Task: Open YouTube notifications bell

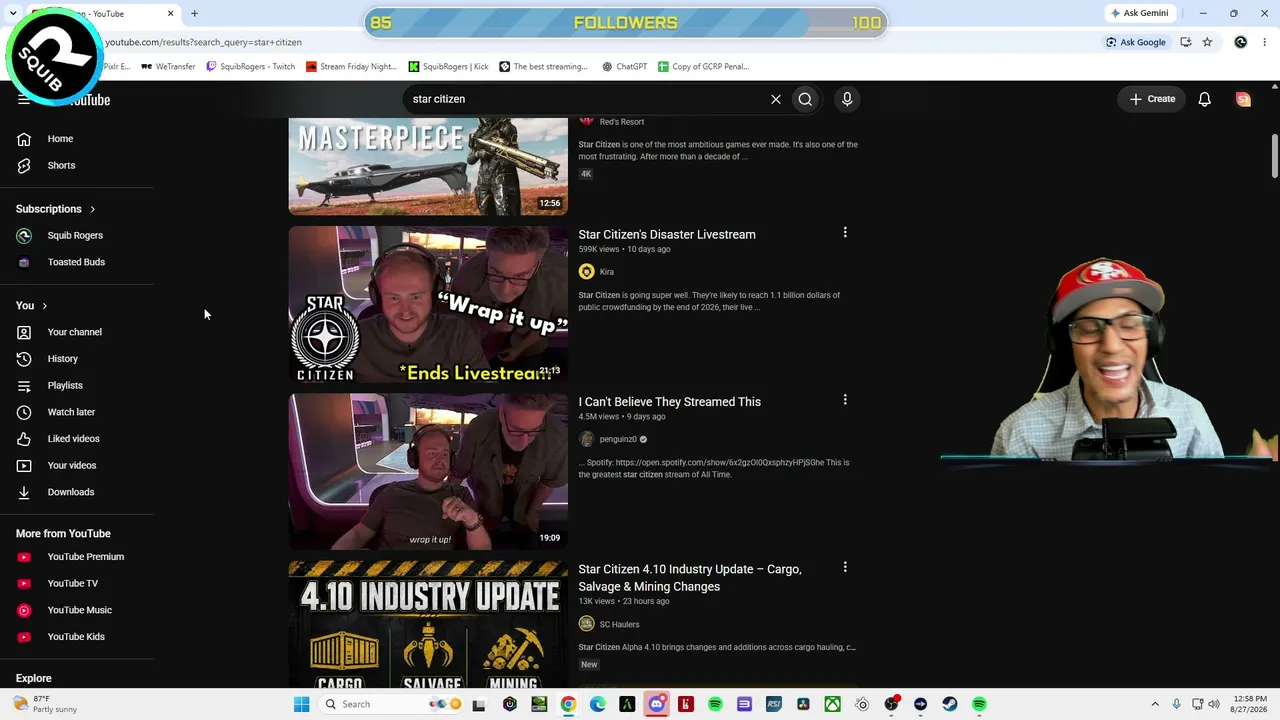Action: 1205,99
